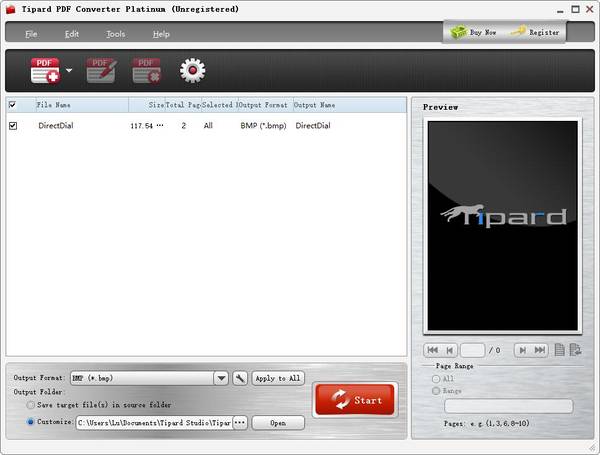Go to last page in preview
The height and width of the screenshot is (455, 600).
tap(540, 350)
